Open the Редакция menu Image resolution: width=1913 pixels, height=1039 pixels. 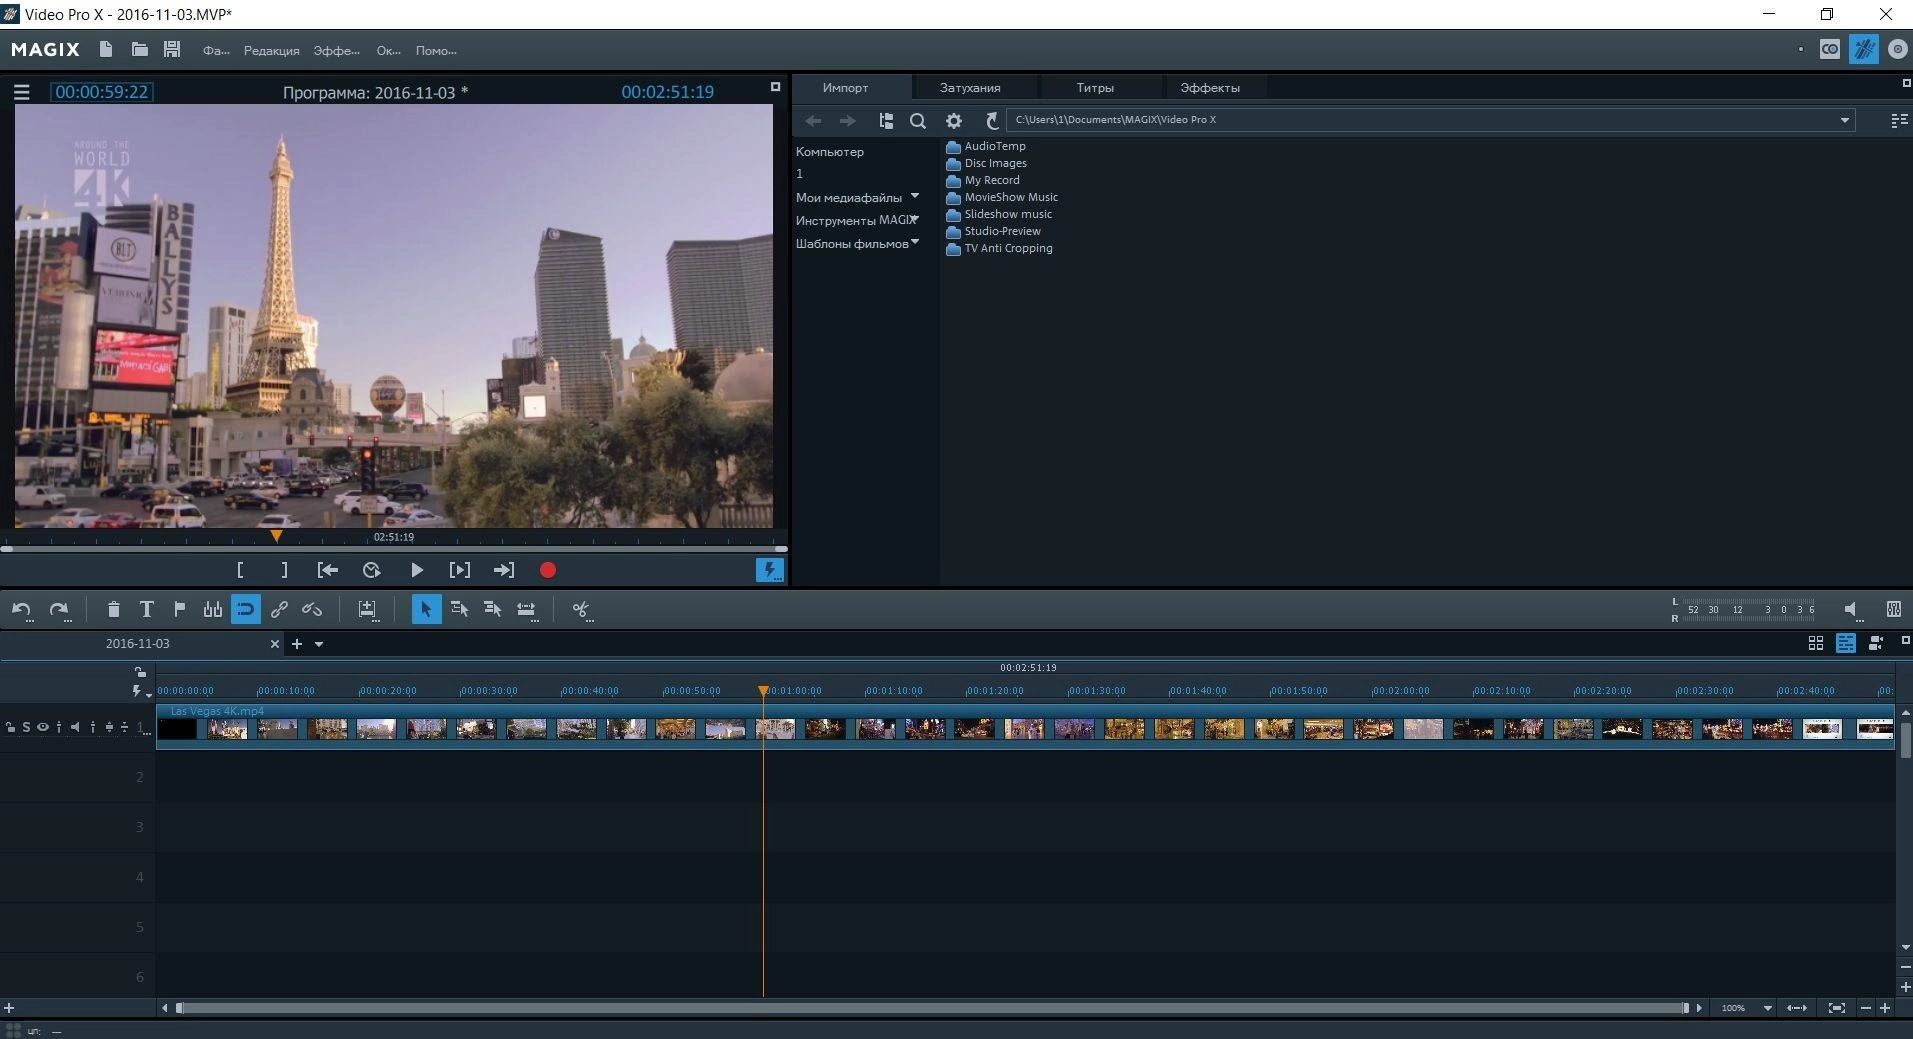pos(271,50)
